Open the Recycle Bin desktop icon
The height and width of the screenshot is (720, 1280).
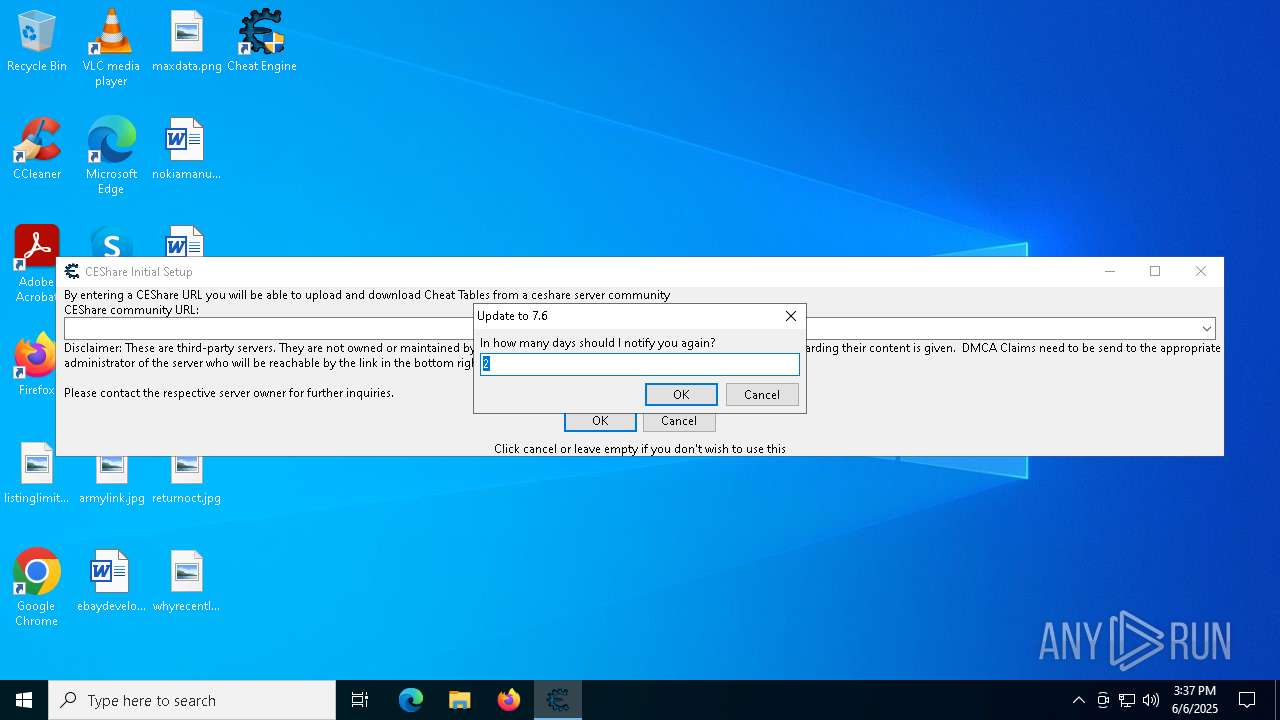click(37, 41)
